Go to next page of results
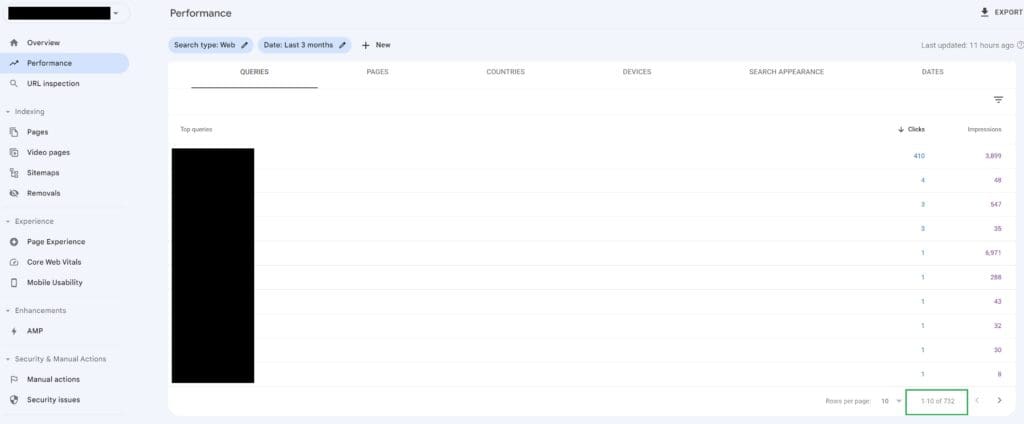The image size is (1024, 424). [999, 401]
